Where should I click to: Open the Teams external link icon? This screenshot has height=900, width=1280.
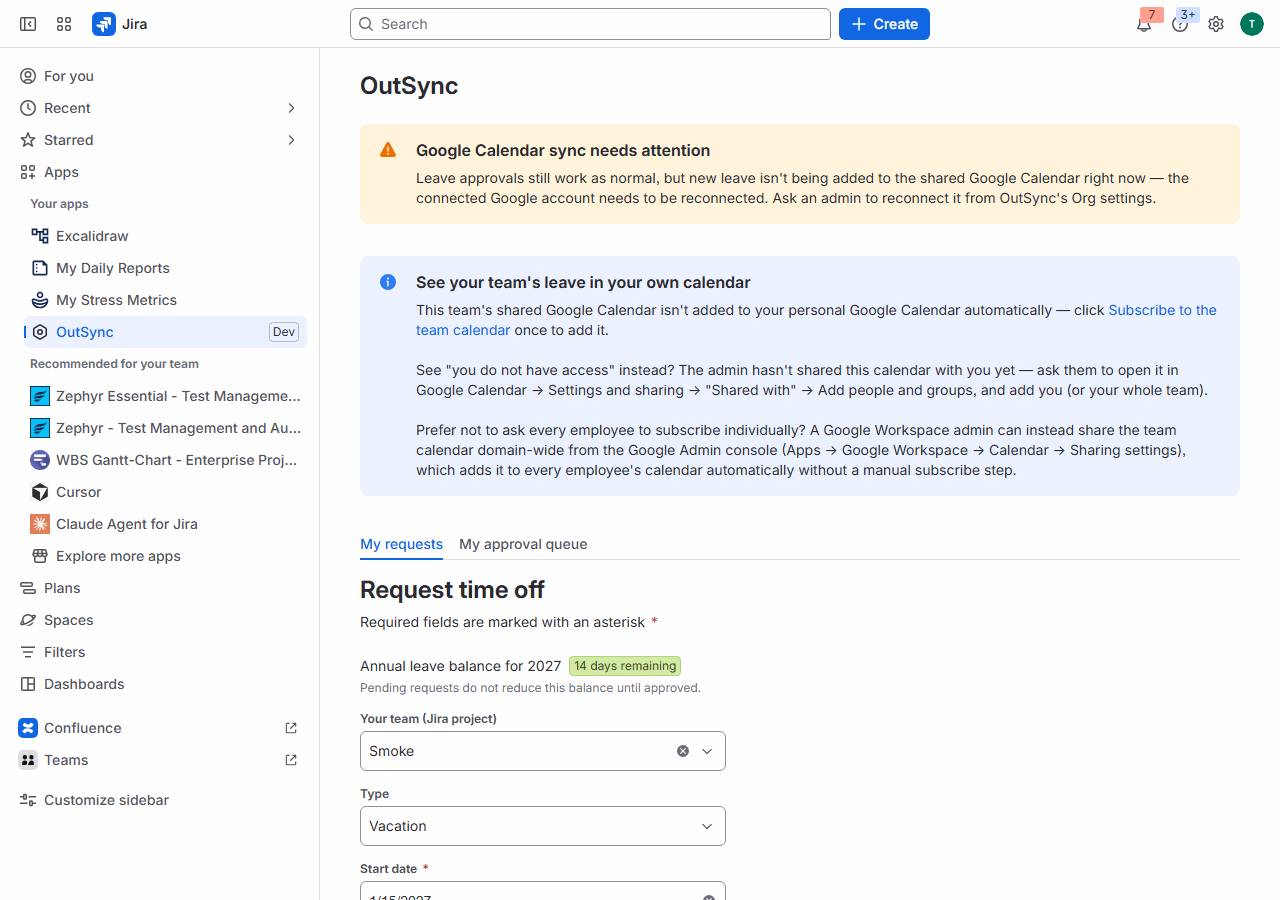coord(291,760)
